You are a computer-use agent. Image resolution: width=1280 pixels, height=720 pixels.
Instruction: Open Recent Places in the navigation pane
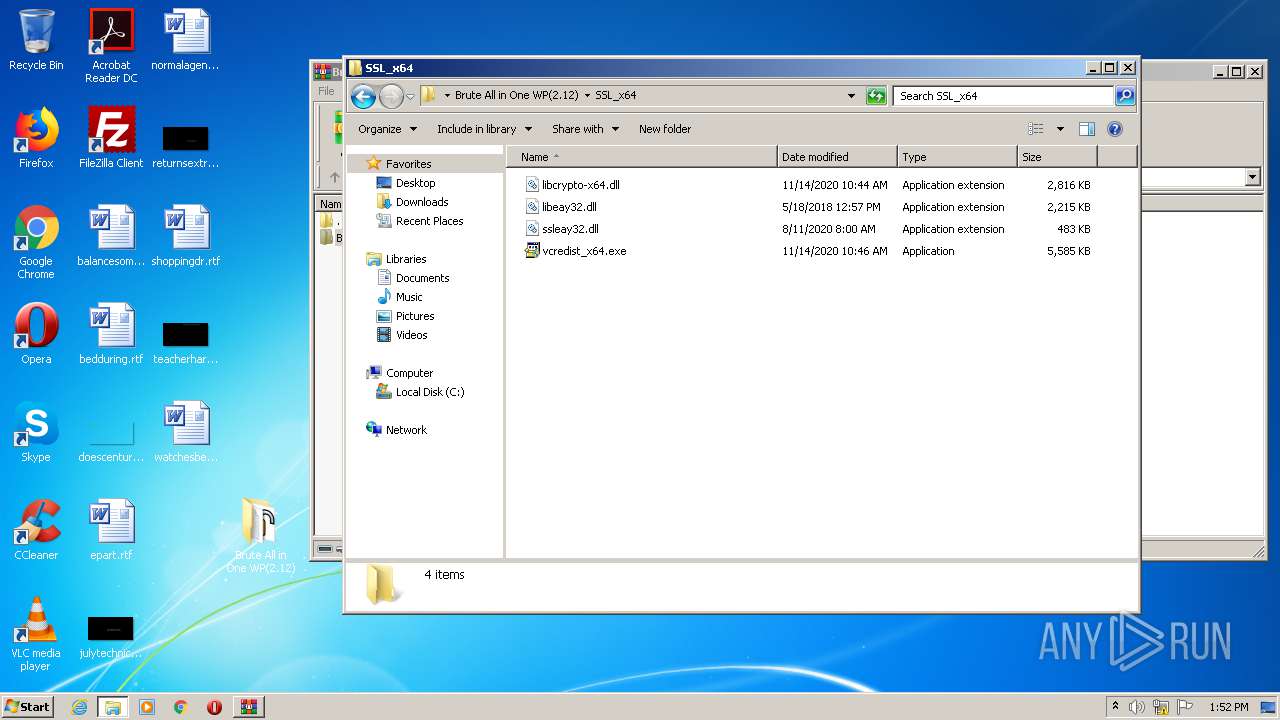coord(429,221)
